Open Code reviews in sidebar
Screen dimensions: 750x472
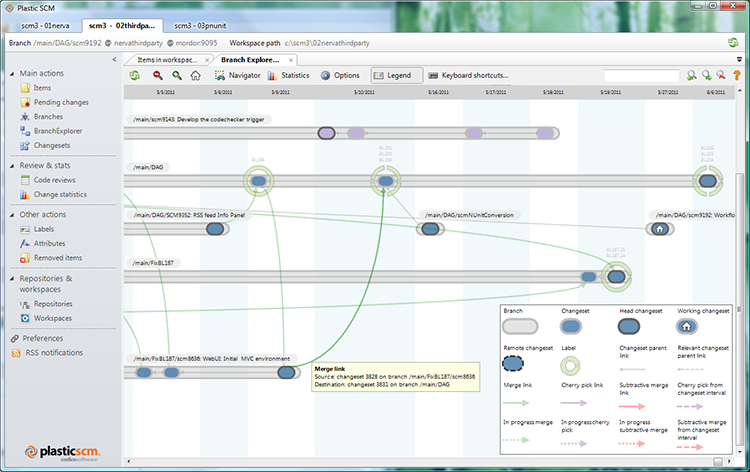[x=48, y=180]
